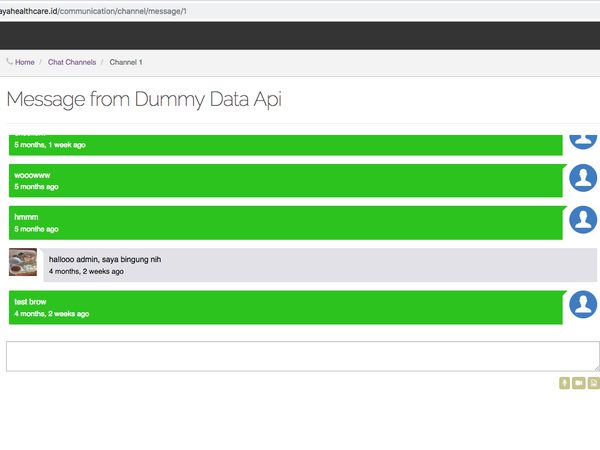Screen dimensions: 600x450
Task: Click the avatar next to 'wooowww' message
Action: pyautogui.click(x=583, y=178)
